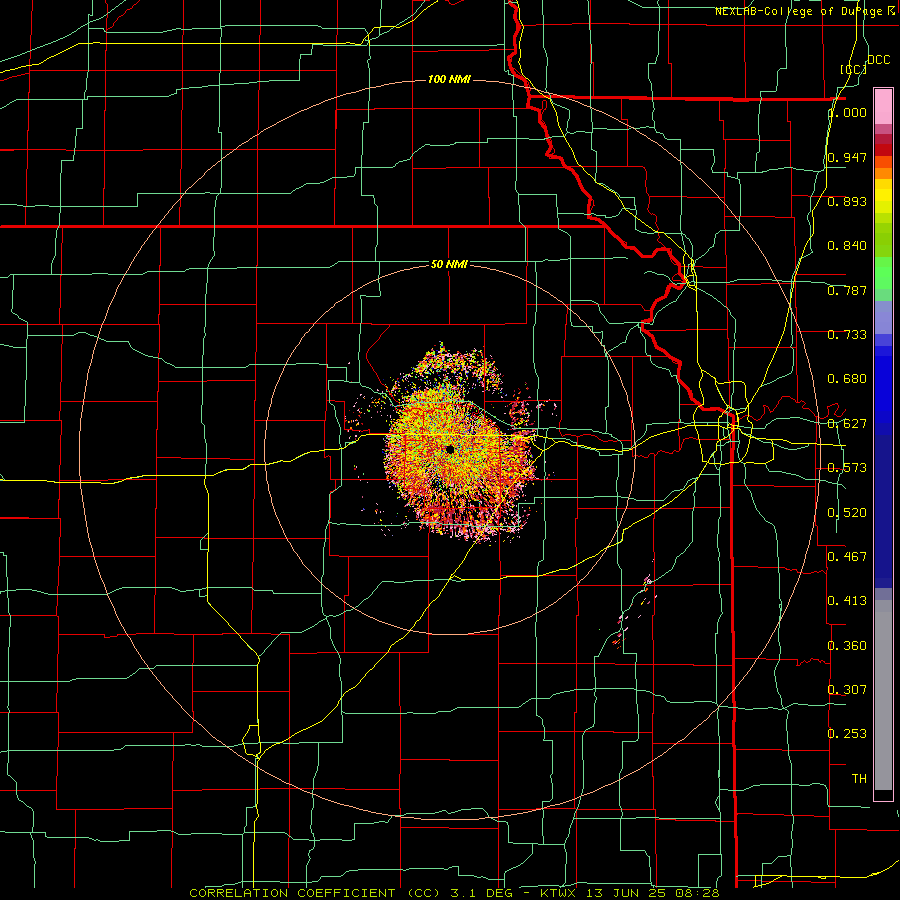900x900 pixels.
Task: Select the 0.840 value on the scale
Action: [x=847, y=246]
